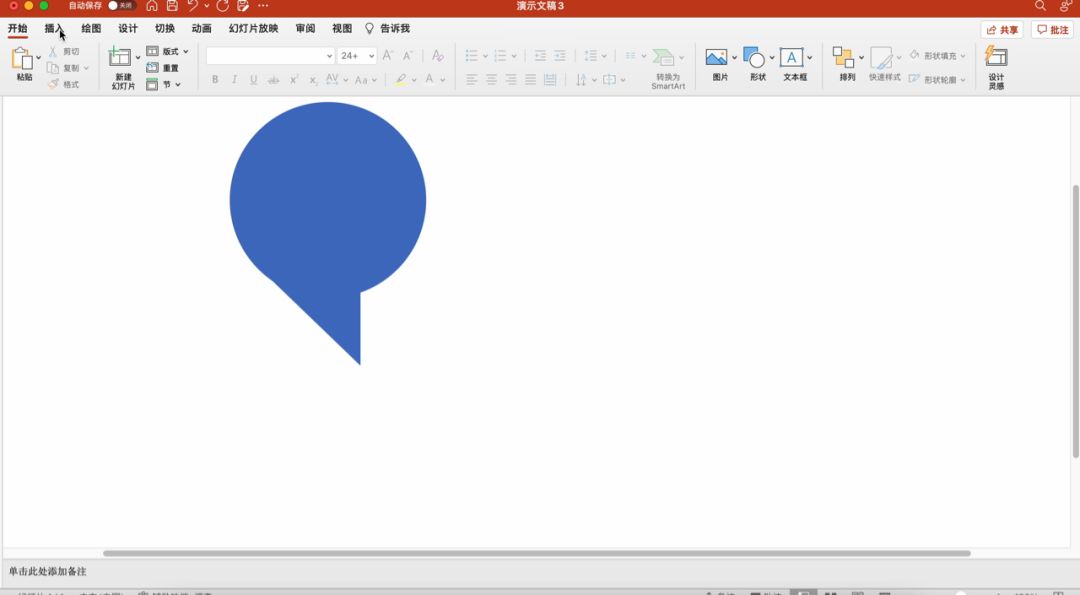Click the Paste (粘贴) icon
Screen dimensions: 1080x595
click(22, 59)
